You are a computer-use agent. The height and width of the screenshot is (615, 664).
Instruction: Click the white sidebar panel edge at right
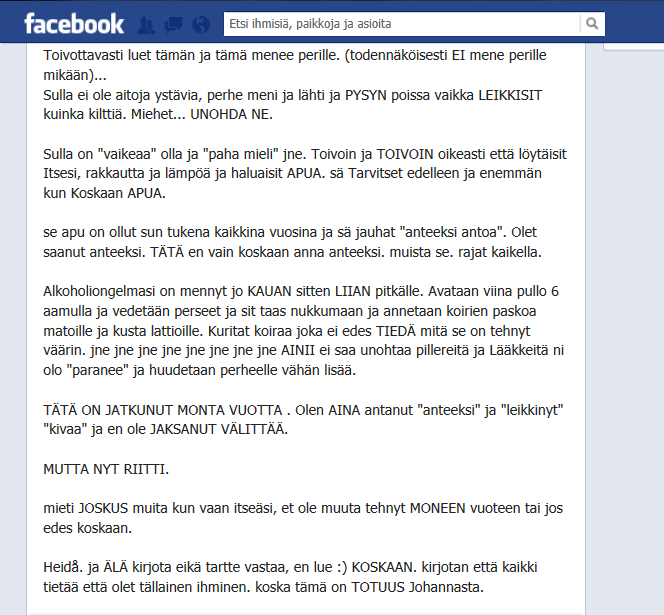634,47
